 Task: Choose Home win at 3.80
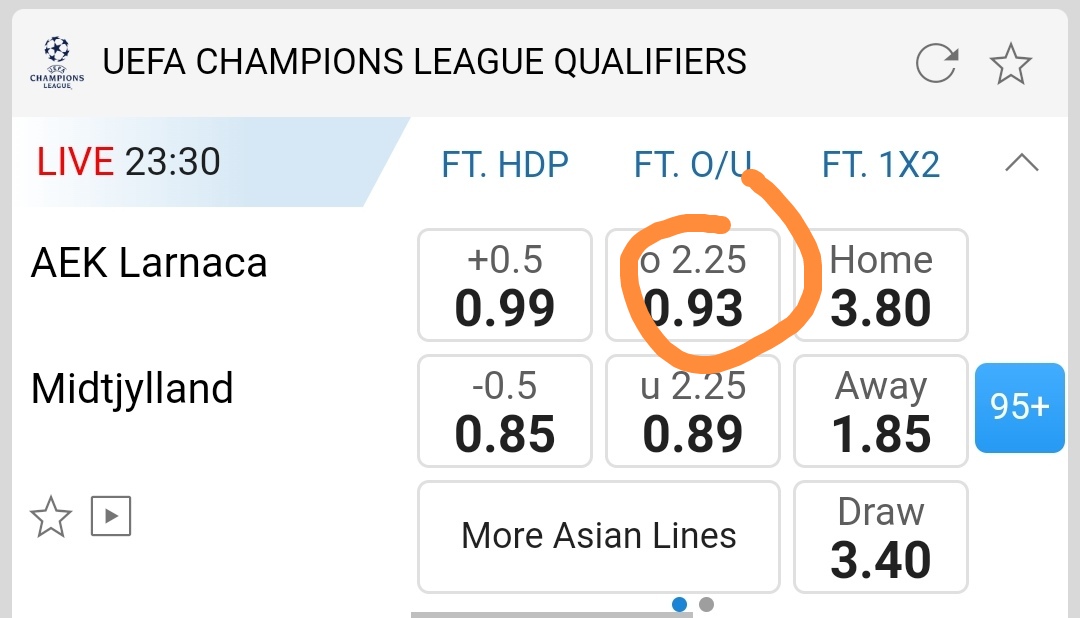coord(881,285)
